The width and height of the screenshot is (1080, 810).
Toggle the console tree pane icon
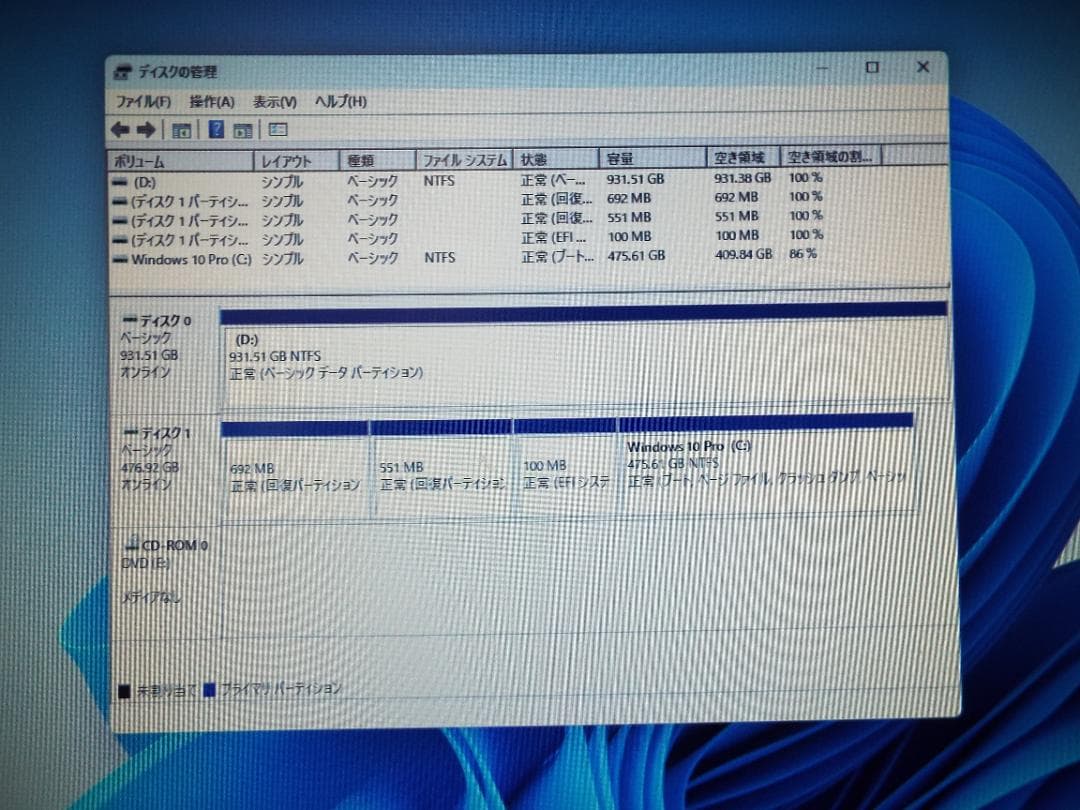point(182,130)
